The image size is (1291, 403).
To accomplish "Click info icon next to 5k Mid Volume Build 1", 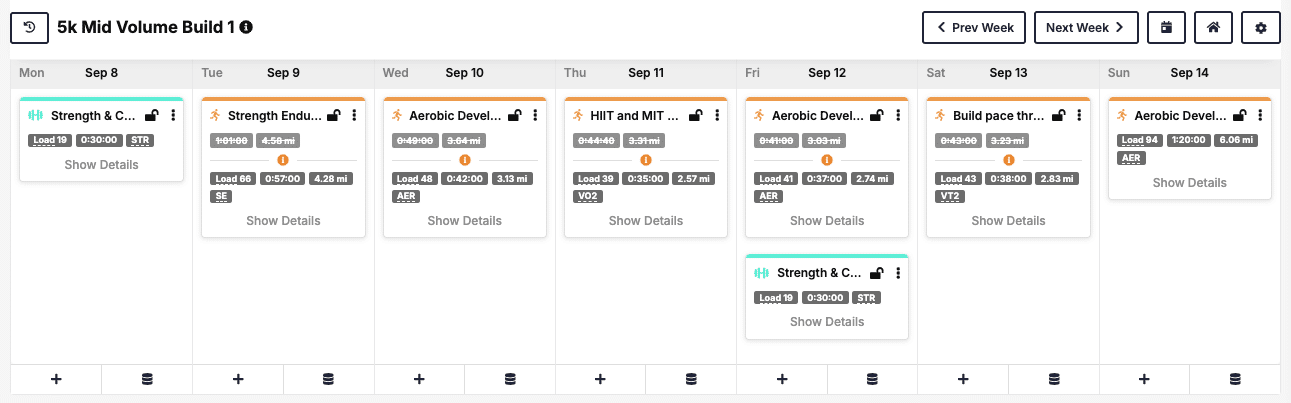I will (x=246, y=27).
